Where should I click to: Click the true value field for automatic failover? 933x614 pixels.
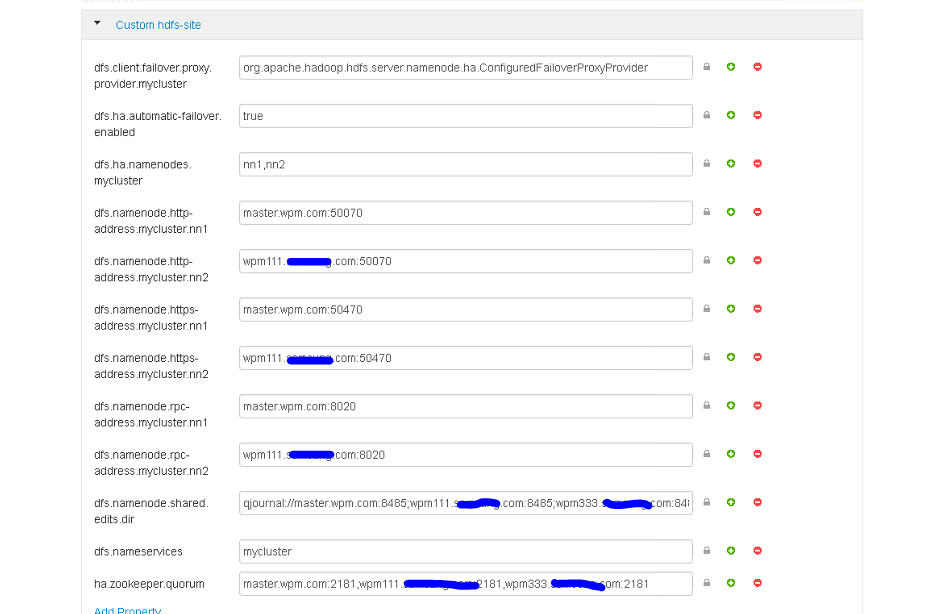[x=464, y=115]
